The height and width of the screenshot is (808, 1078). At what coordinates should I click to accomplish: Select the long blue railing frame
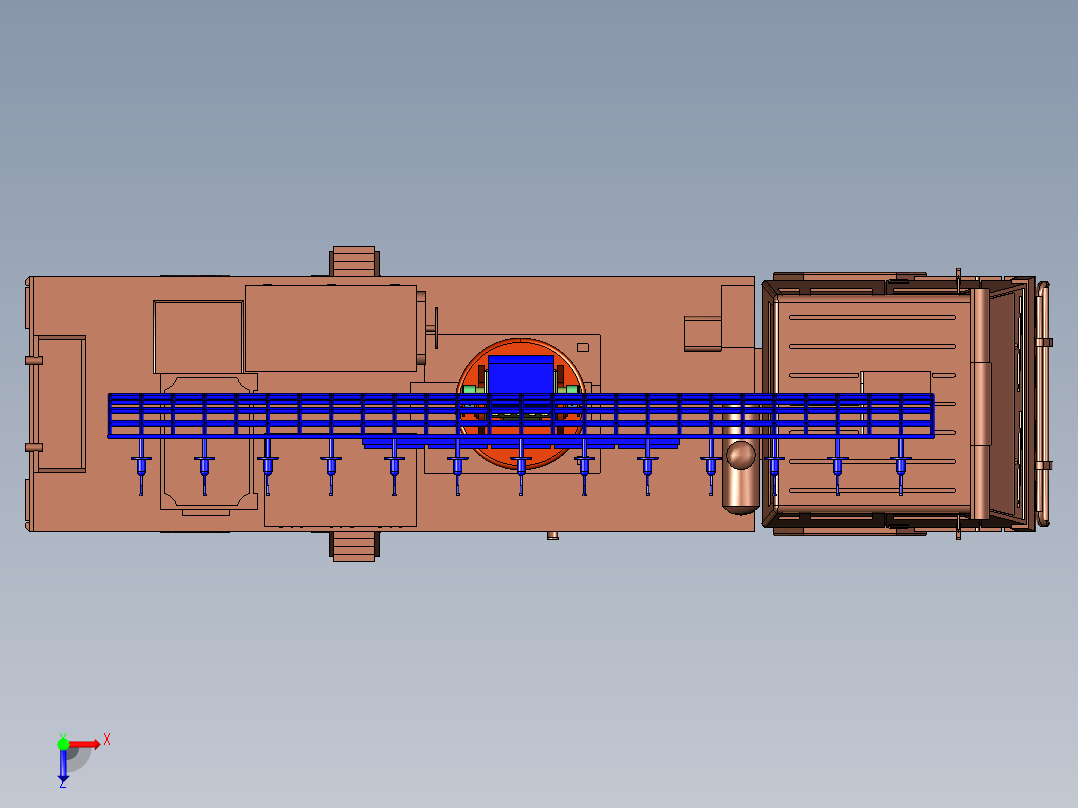pos(520,415)
